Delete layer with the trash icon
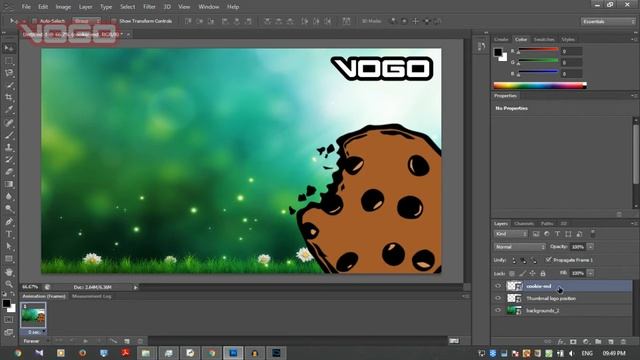This screenshot has height=360, width=640. (623, 341)
